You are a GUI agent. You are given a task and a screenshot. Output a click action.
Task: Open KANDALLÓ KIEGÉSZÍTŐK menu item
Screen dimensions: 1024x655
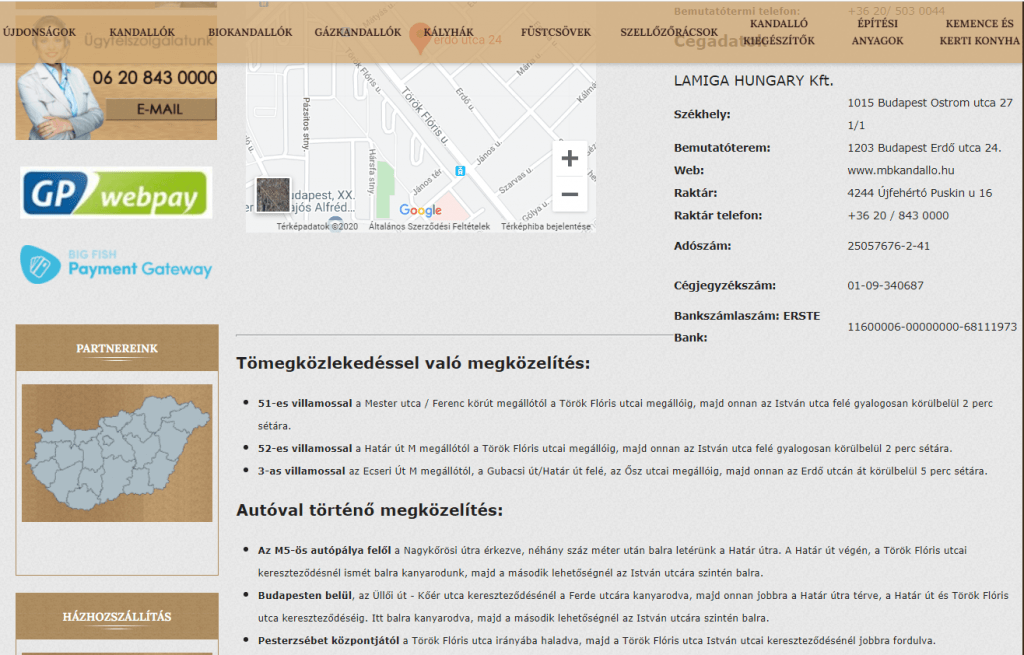(779, 32)
